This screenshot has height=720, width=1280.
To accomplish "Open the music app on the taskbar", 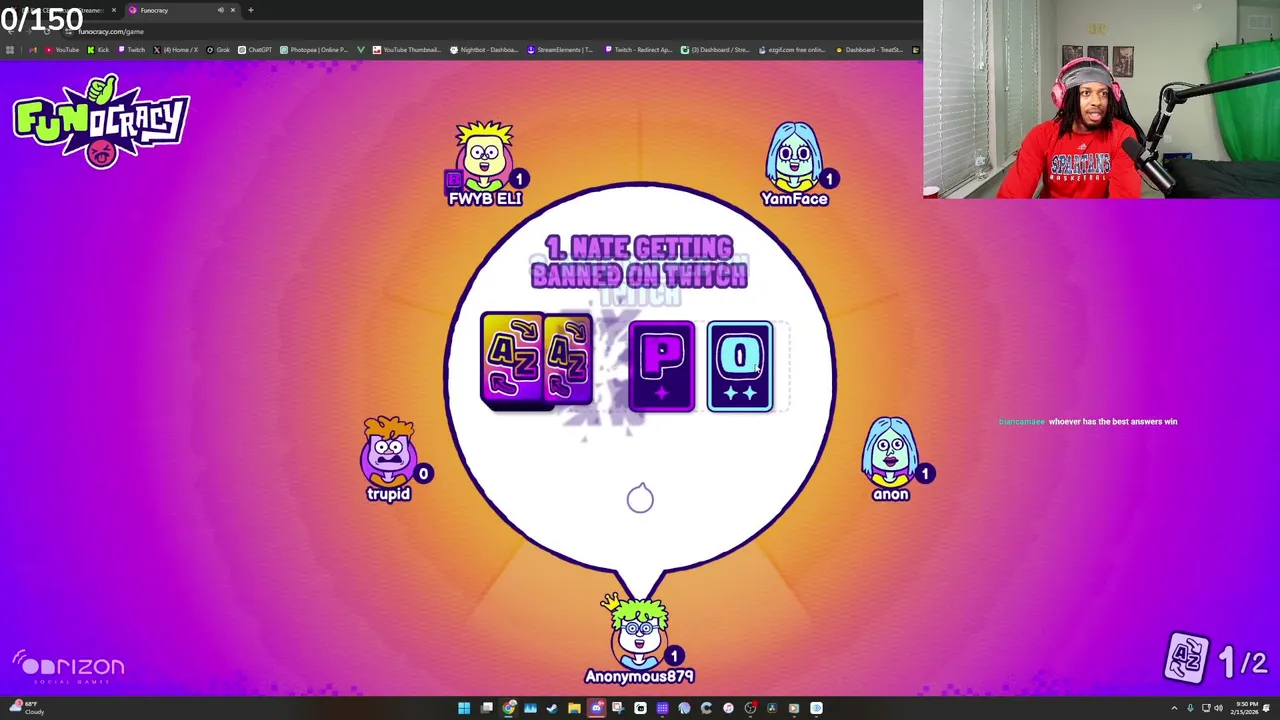I will click(x=728, y=708).
